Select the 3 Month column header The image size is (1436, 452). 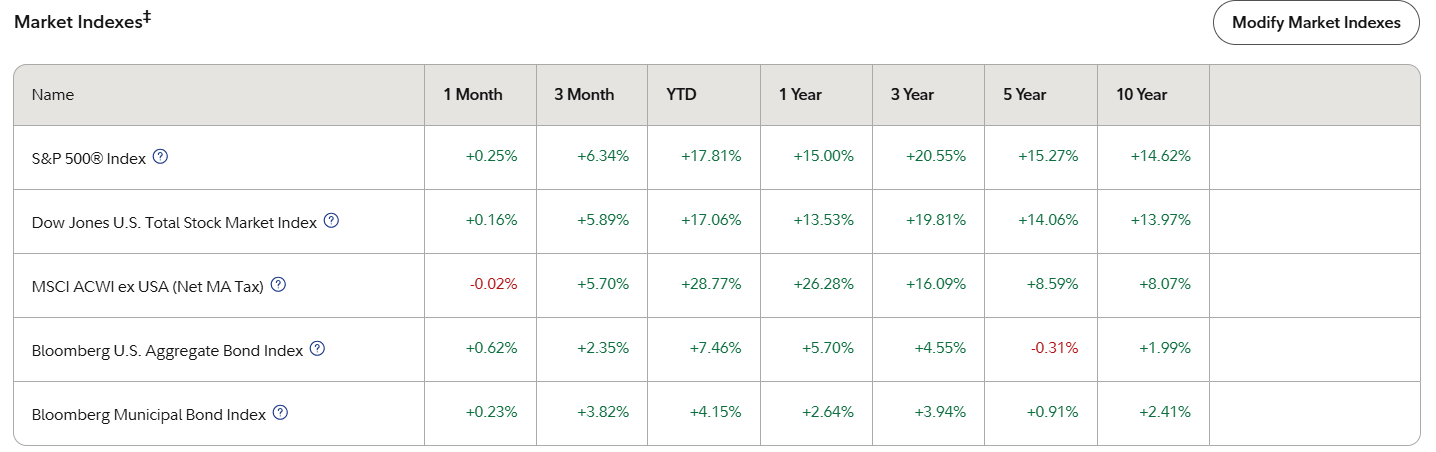[584, 95]
